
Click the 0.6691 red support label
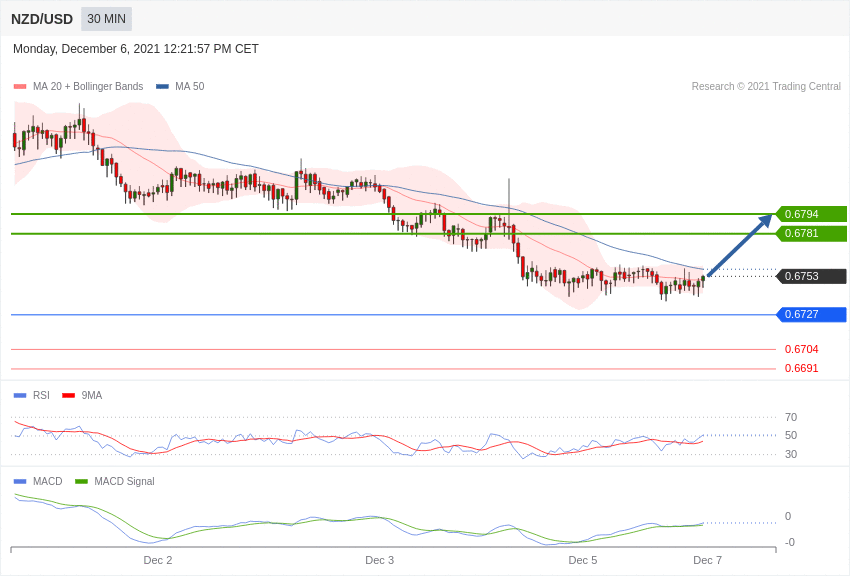[801, 368]
